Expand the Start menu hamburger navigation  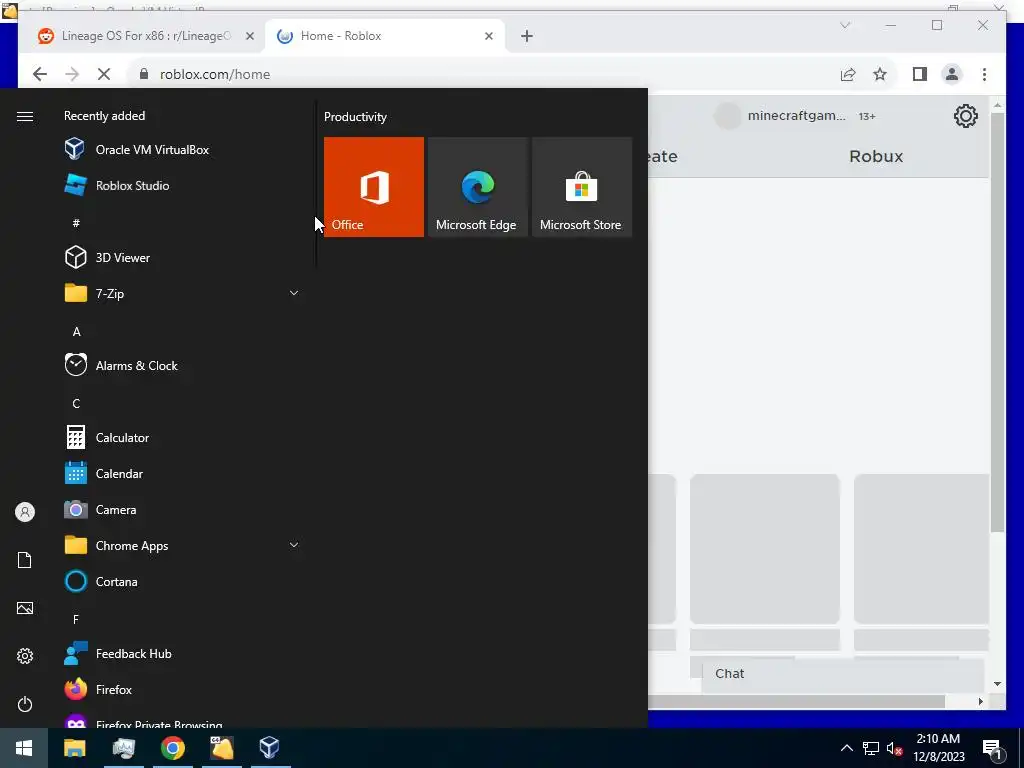(25, 116)
